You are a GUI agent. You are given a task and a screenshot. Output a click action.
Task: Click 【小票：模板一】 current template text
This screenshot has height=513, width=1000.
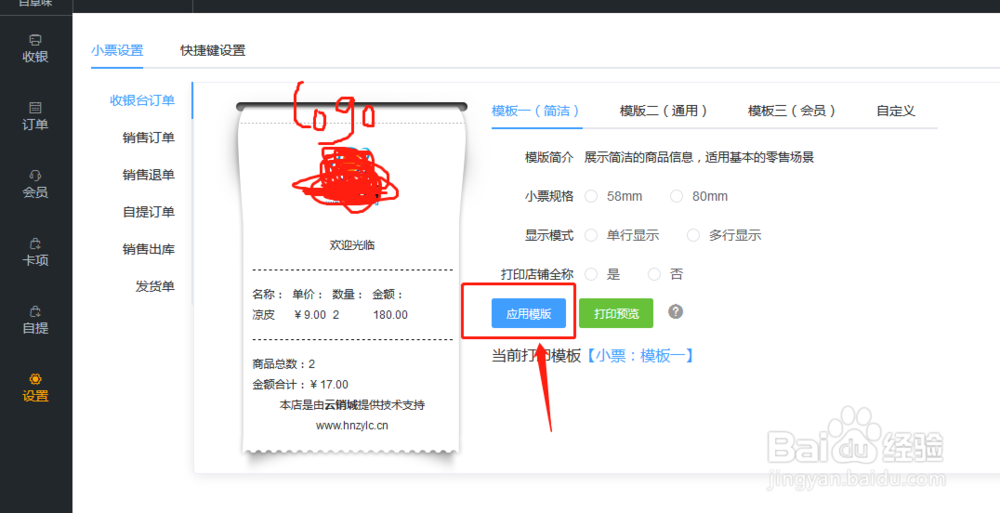pyautogui.click(x=640, y=356)
